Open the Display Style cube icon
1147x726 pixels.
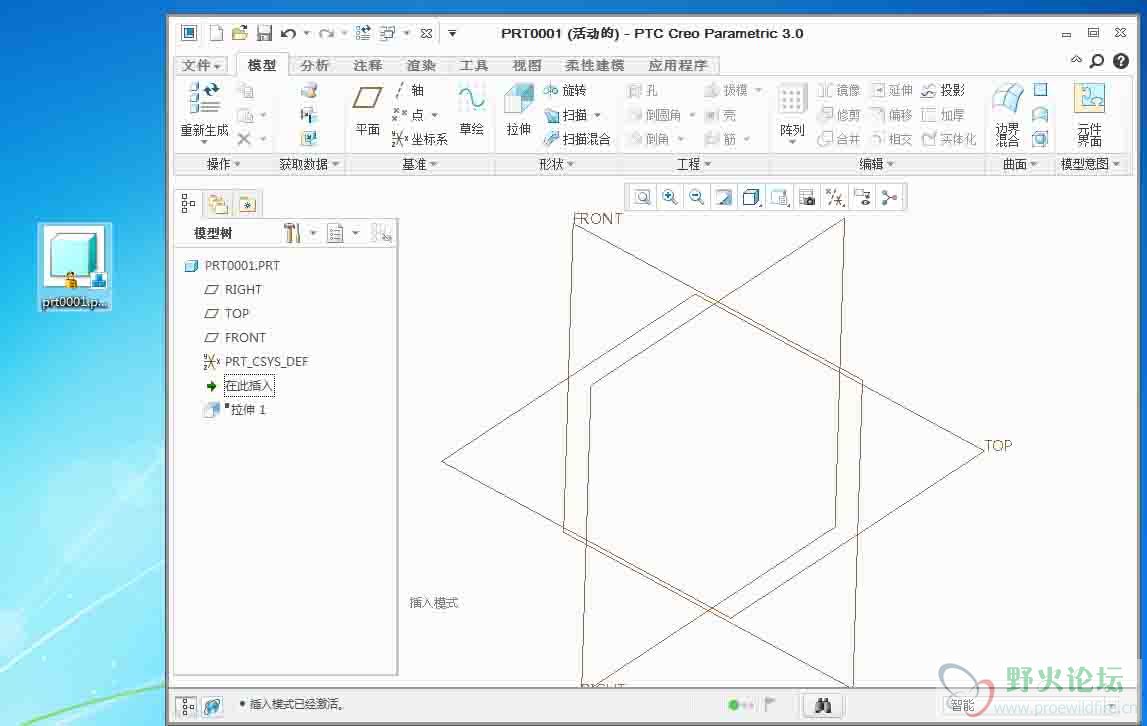[751, 197]
